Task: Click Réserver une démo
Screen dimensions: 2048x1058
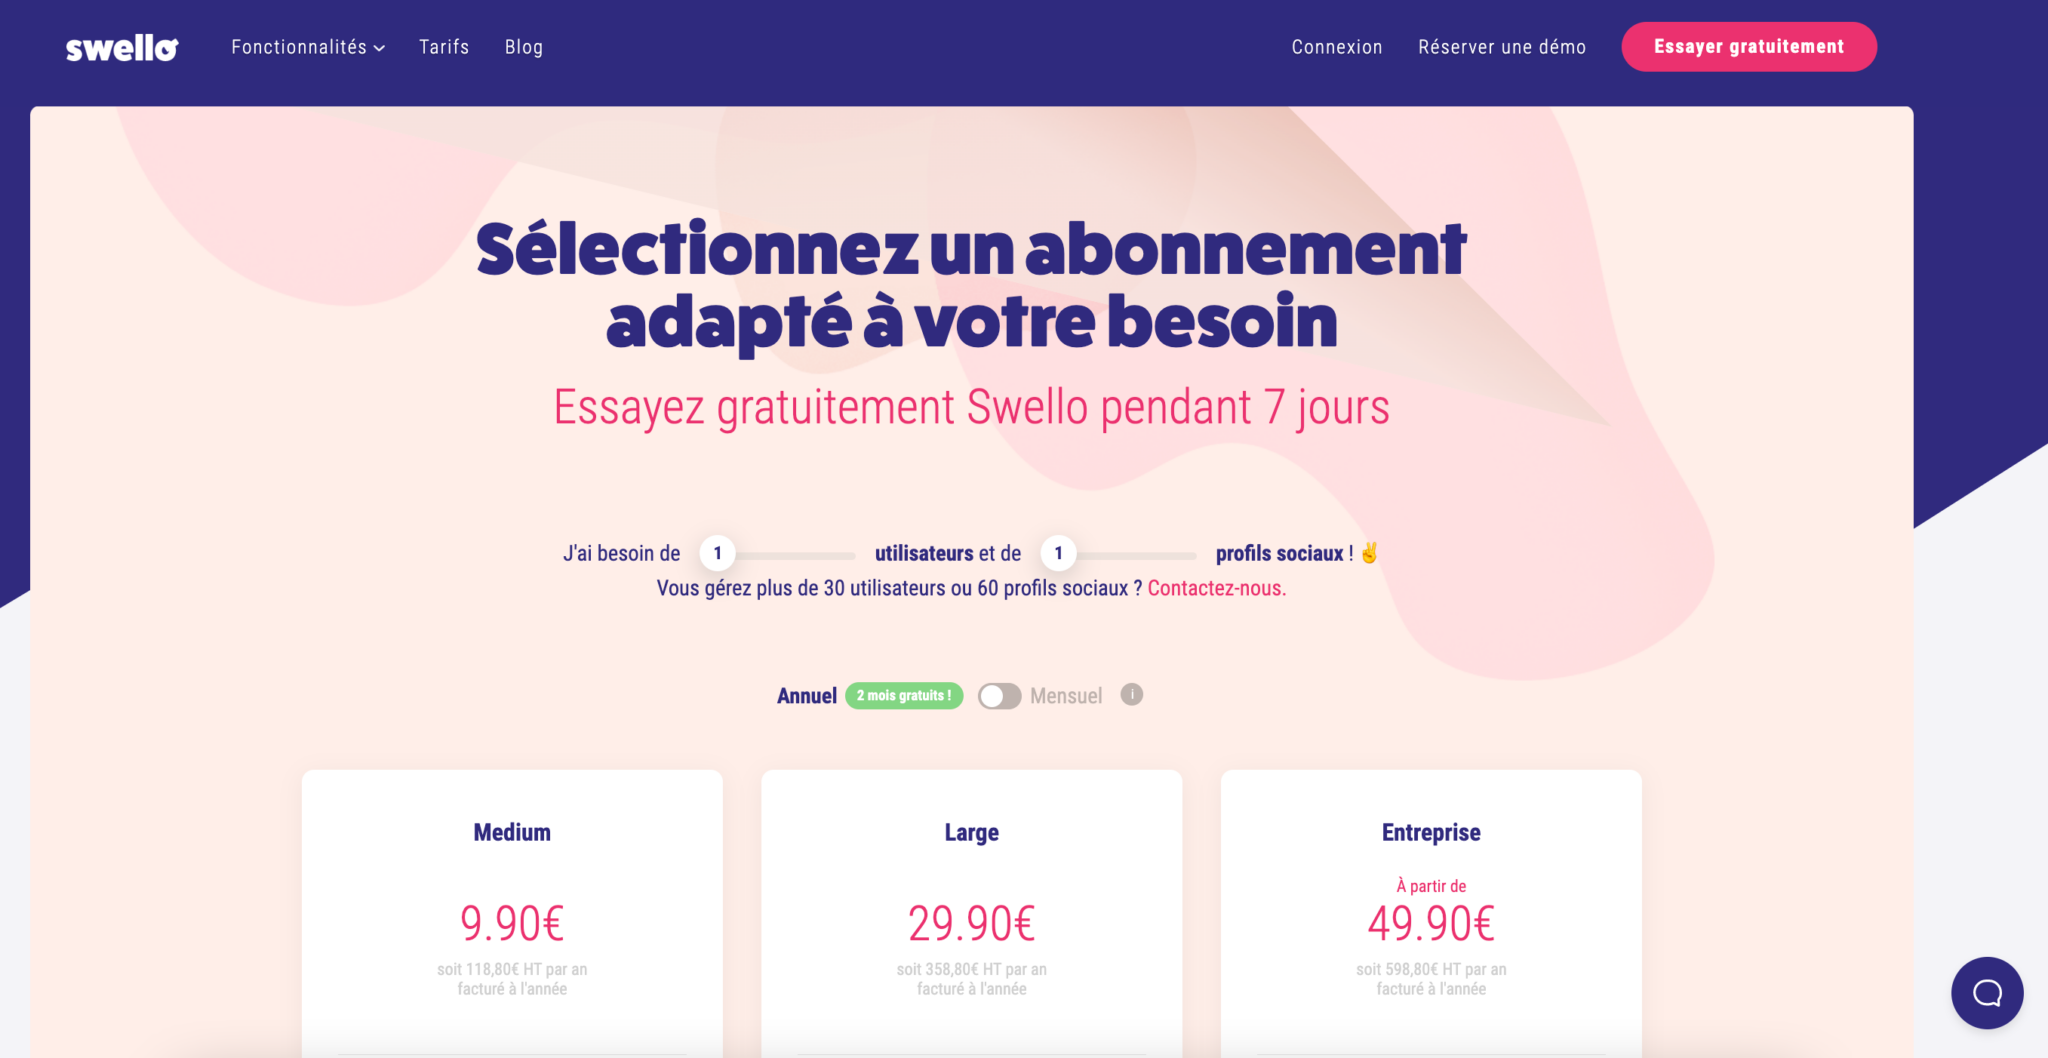Action: [1502, 46]
